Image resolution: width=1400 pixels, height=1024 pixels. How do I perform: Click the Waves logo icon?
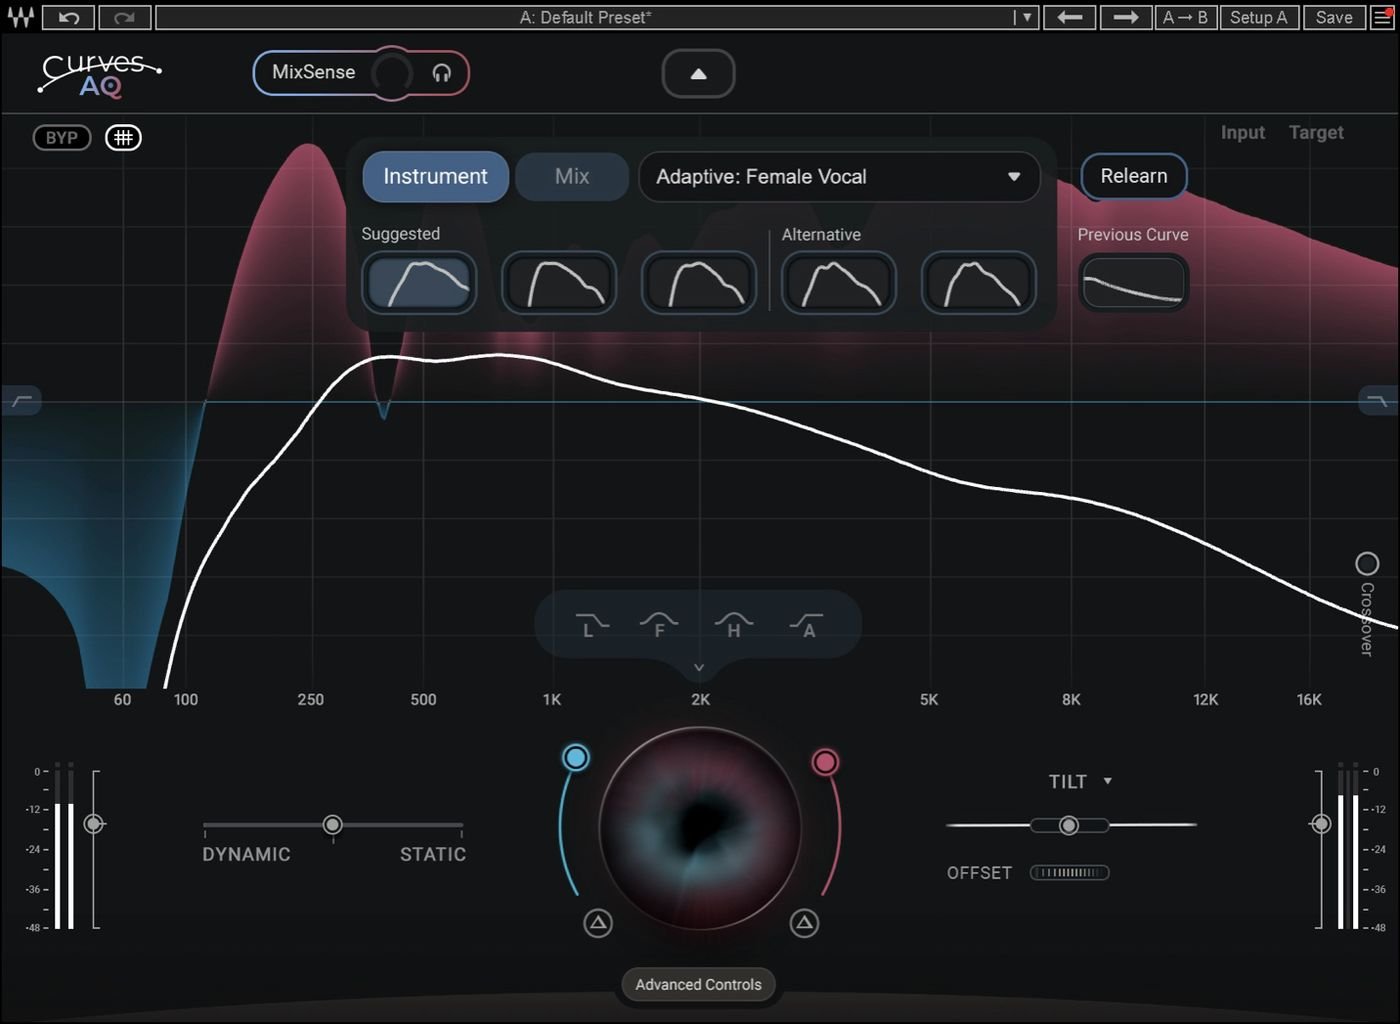[x=20, y=17]
